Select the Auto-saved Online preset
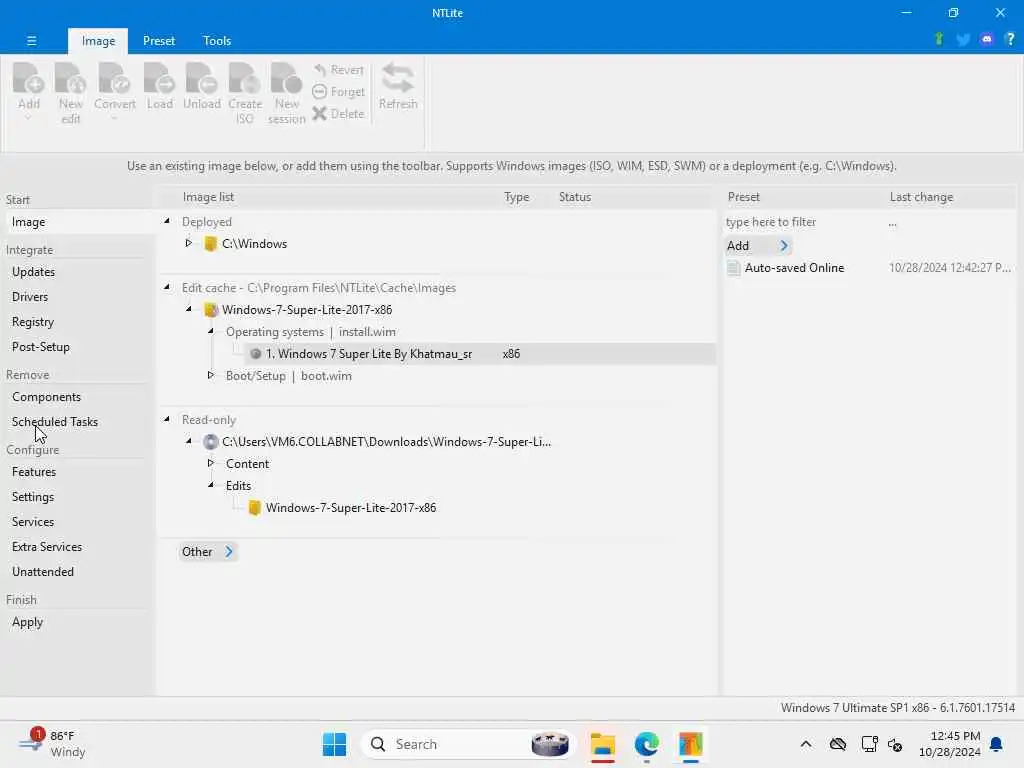Image resolution: width=1024 pixels, height=768 pixels. point(794,268)
